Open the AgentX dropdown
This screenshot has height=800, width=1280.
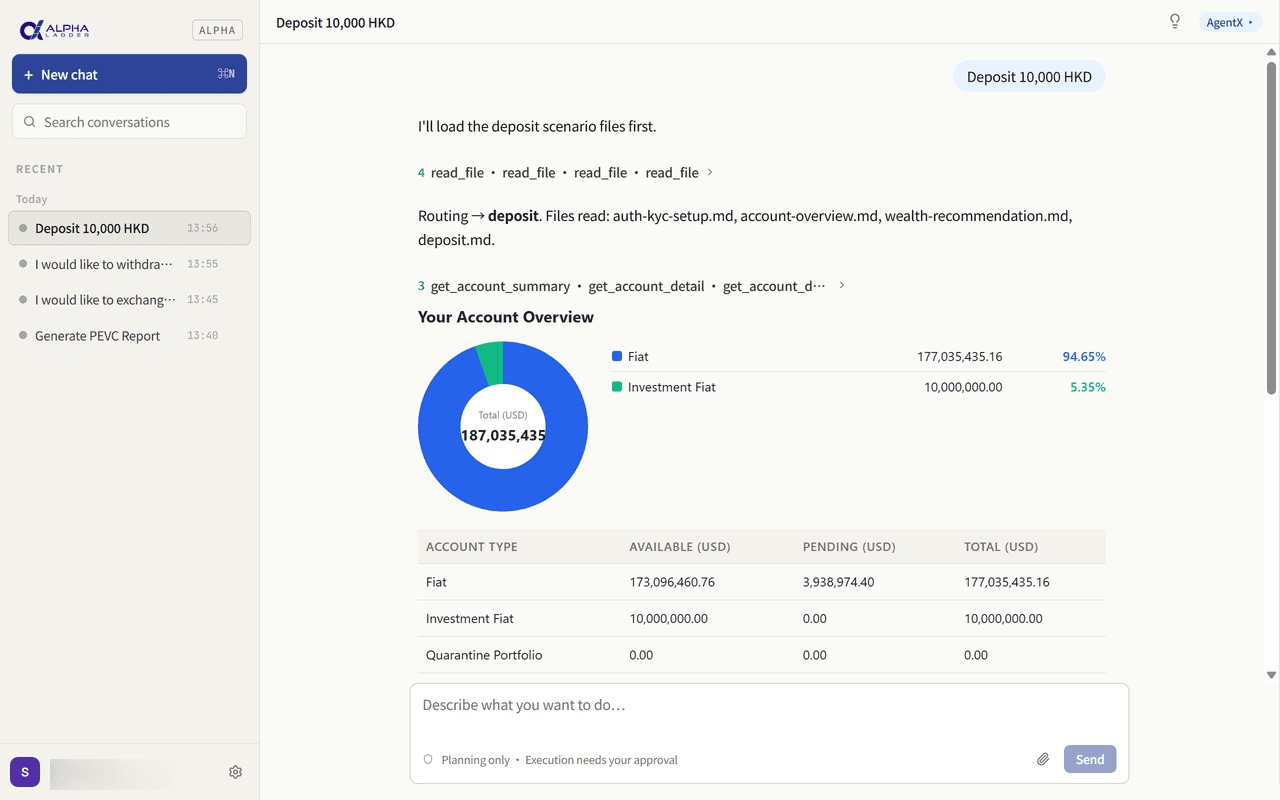[1229, 22]
